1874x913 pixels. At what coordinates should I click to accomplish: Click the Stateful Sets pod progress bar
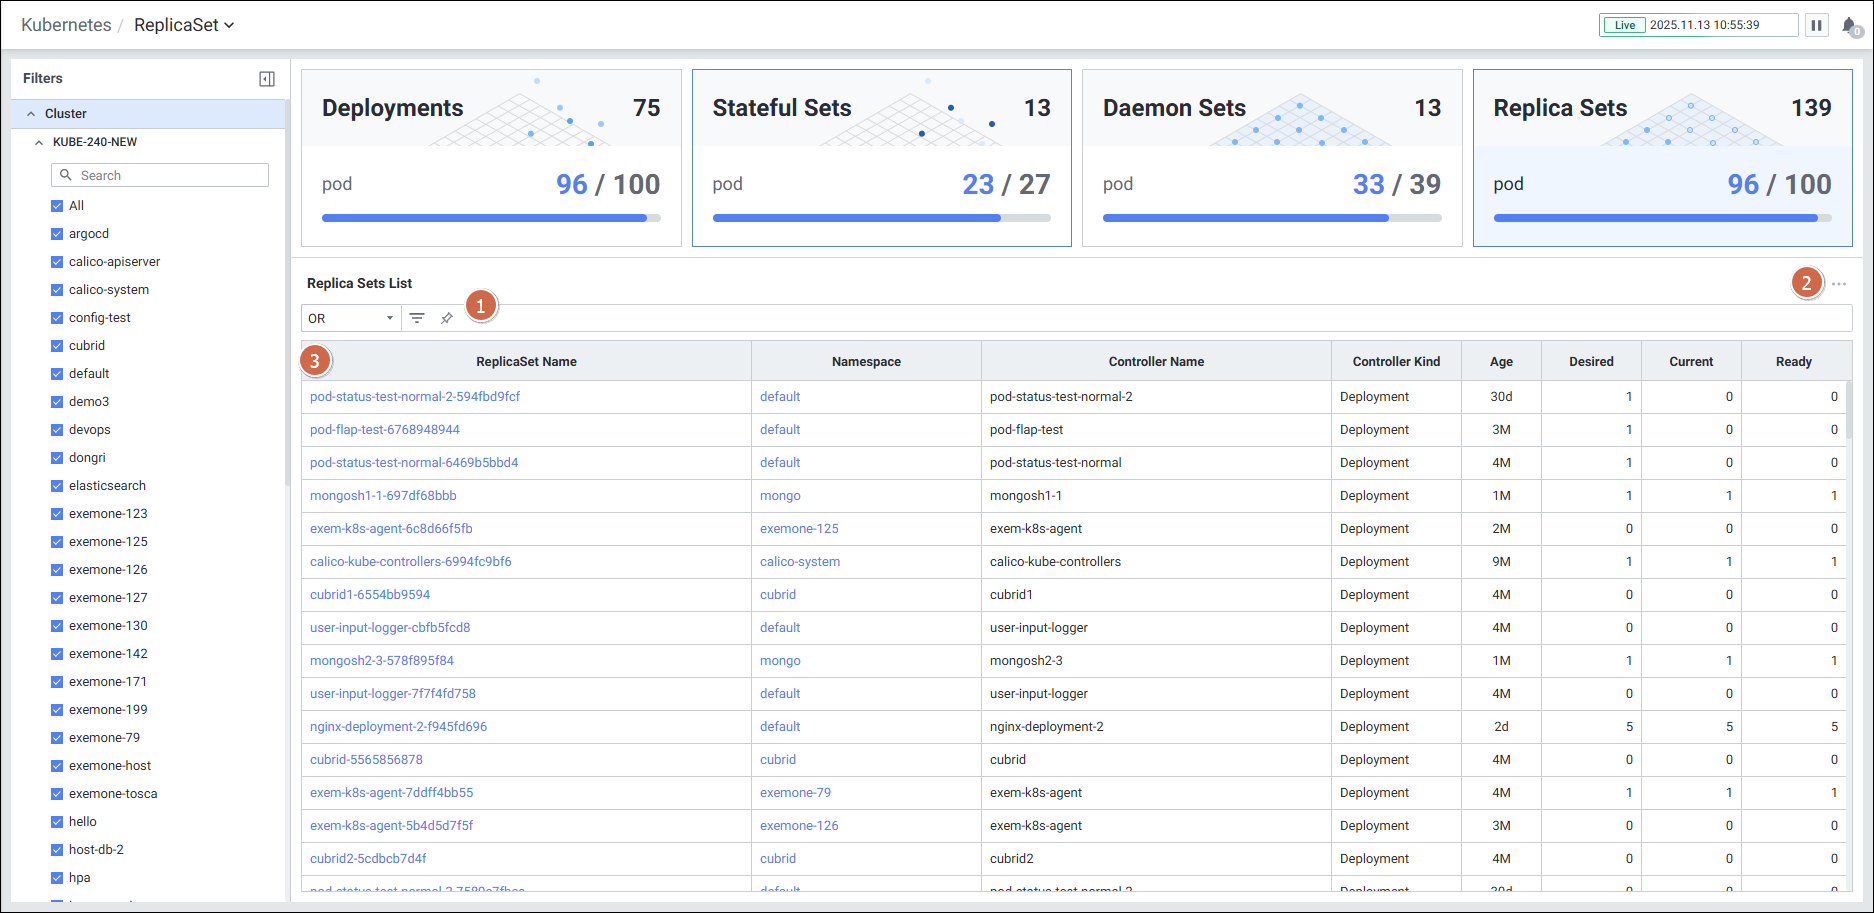pyautogui.click(x=881, y=218)
